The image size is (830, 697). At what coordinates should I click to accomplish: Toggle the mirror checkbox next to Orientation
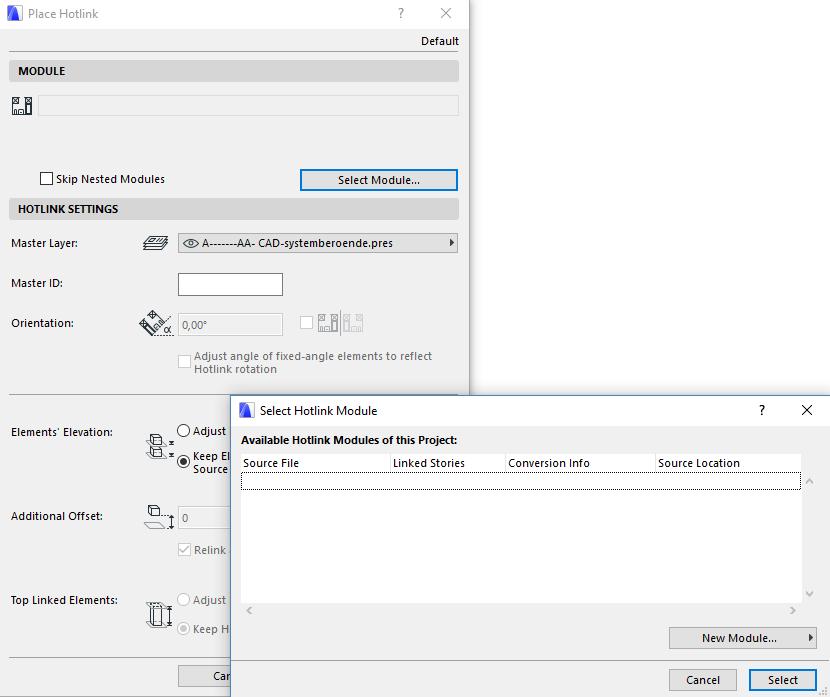pos(306,322)
